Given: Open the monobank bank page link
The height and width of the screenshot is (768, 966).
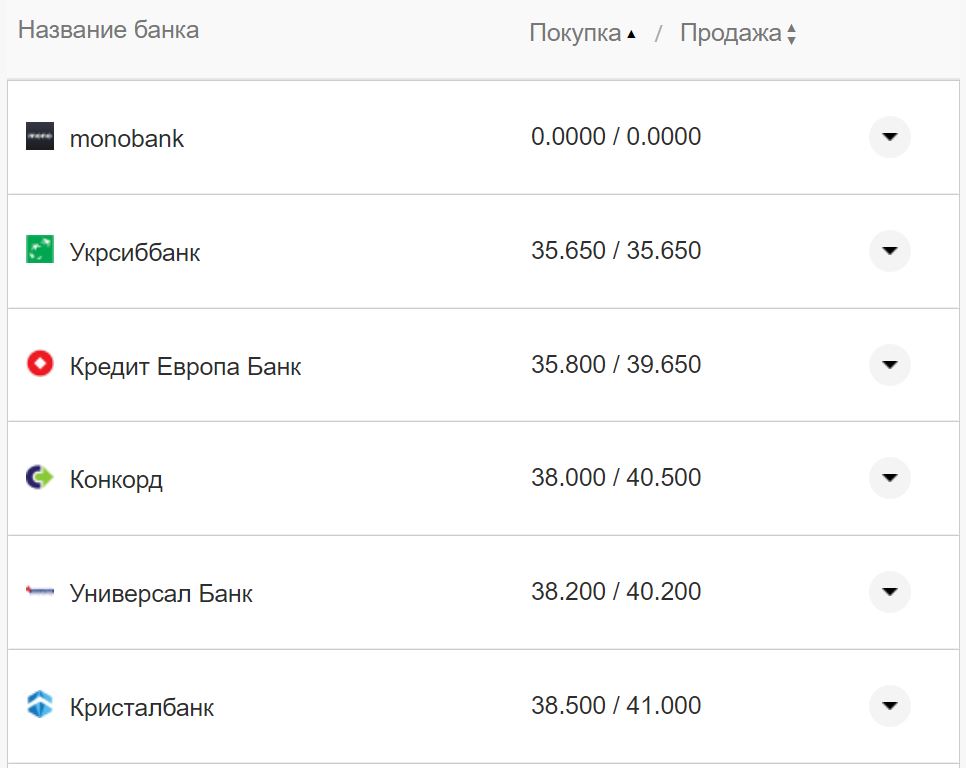Looking at the screenshot, I should [125, 138].
